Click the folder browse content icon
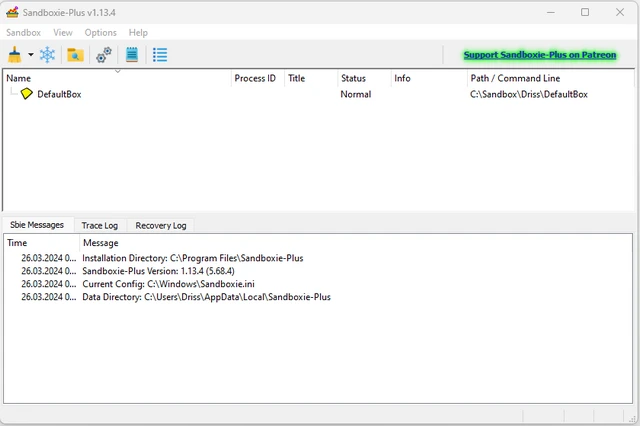 [75, 55]
